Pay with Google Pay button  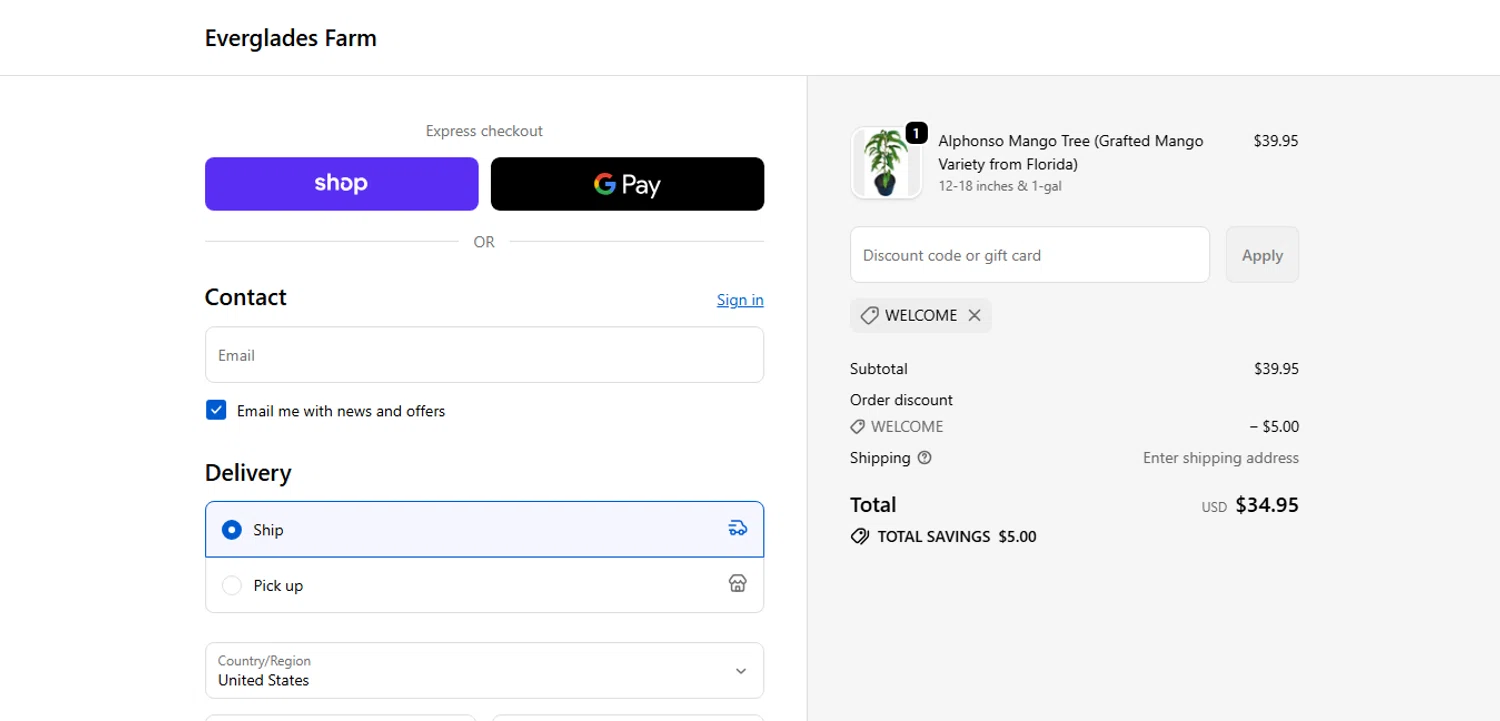[627, 184]
